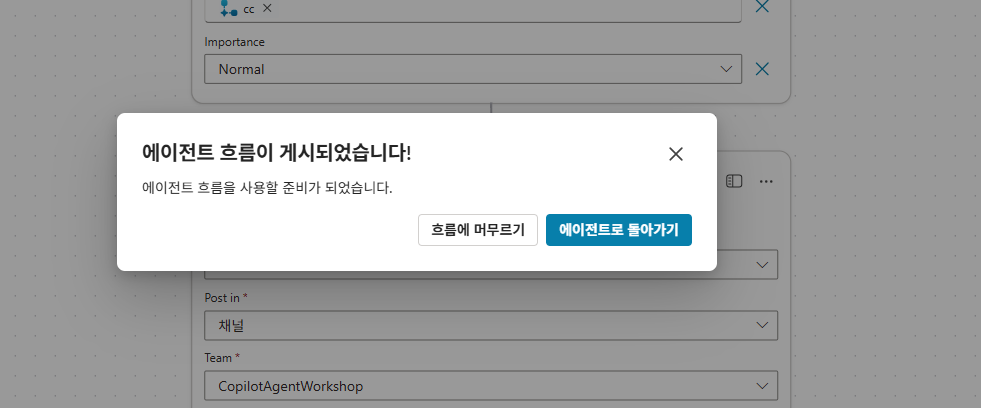
Task: Click the Post in label text
Action: click(x=222, y=298)
